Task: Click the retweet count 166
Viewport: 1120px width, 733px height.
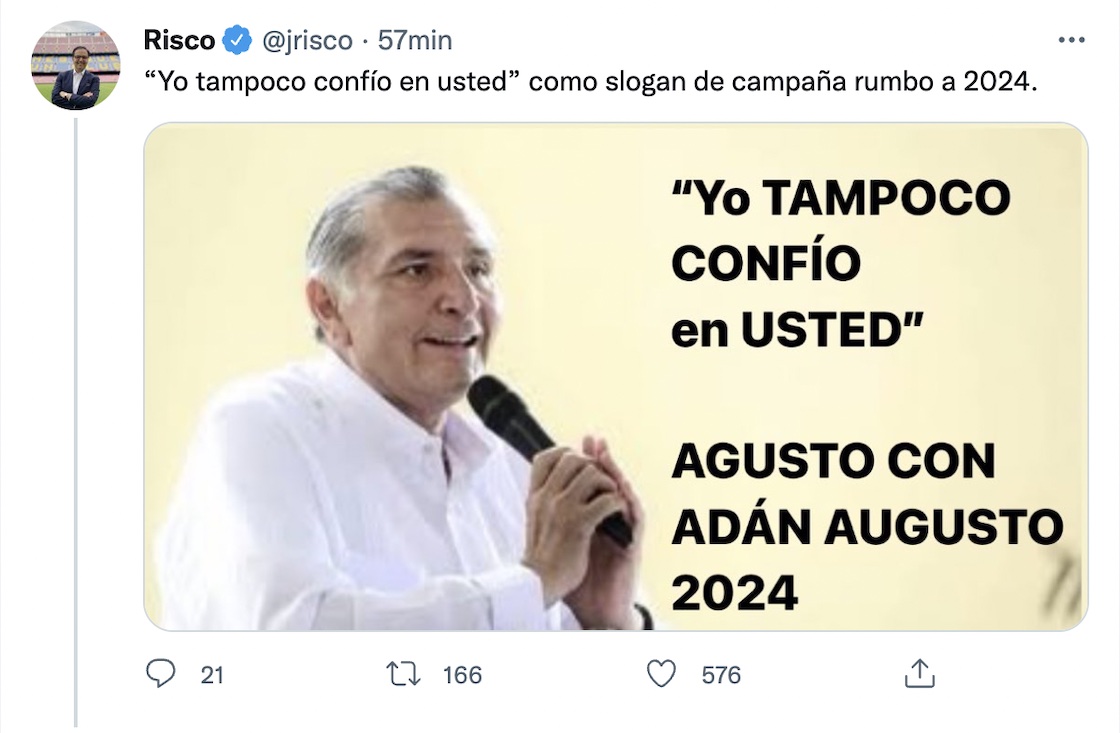Action: (x=462, y=675)
